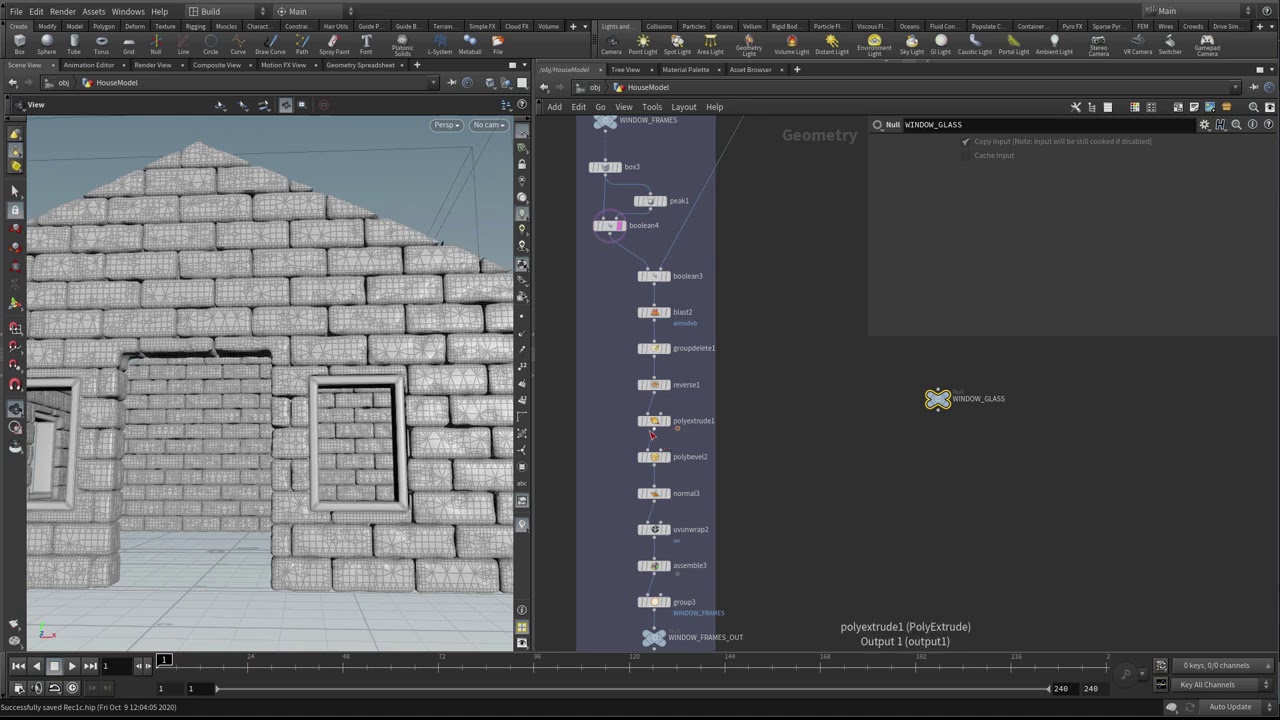
Task: Click the timeline frame 1 marker
Action: [x=164, y=660]
